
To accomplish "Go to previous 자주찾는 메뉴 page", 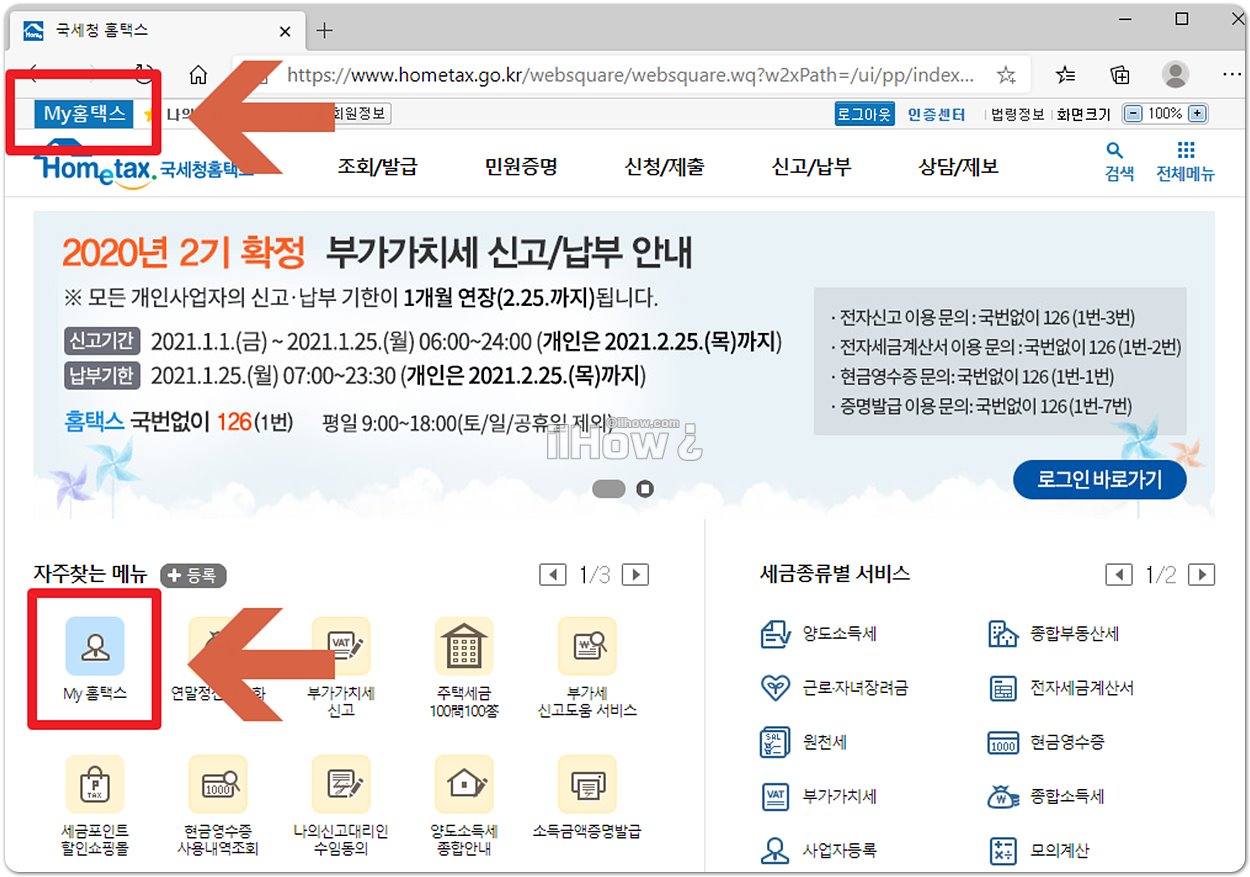I will 552,575.
